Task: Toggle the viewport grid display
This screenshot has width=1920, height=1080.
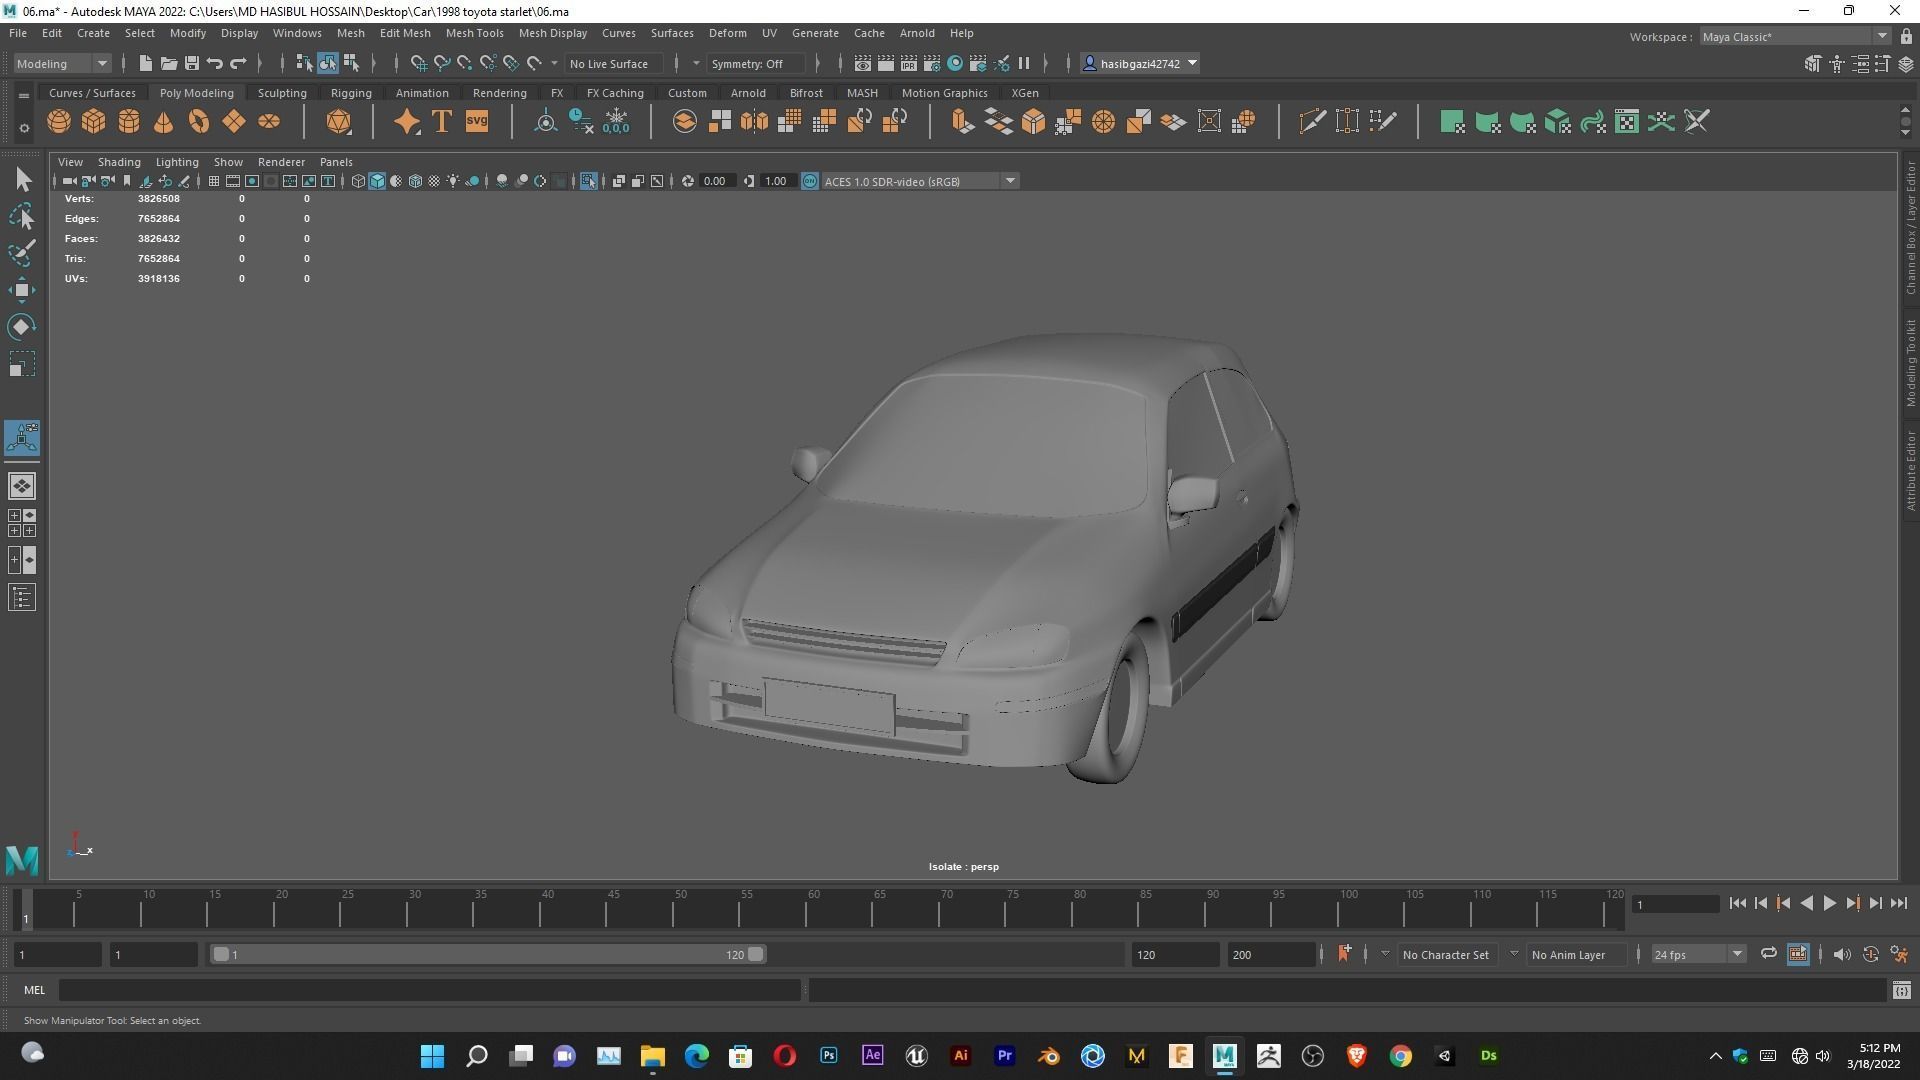Action: click(x=213, y=181)
